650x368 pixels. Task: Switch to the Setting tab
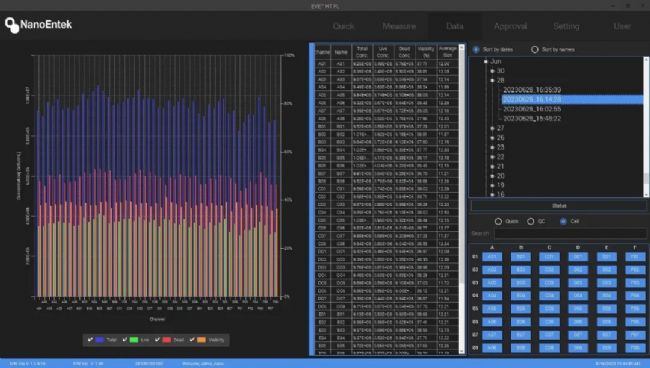tap(566, 26)
